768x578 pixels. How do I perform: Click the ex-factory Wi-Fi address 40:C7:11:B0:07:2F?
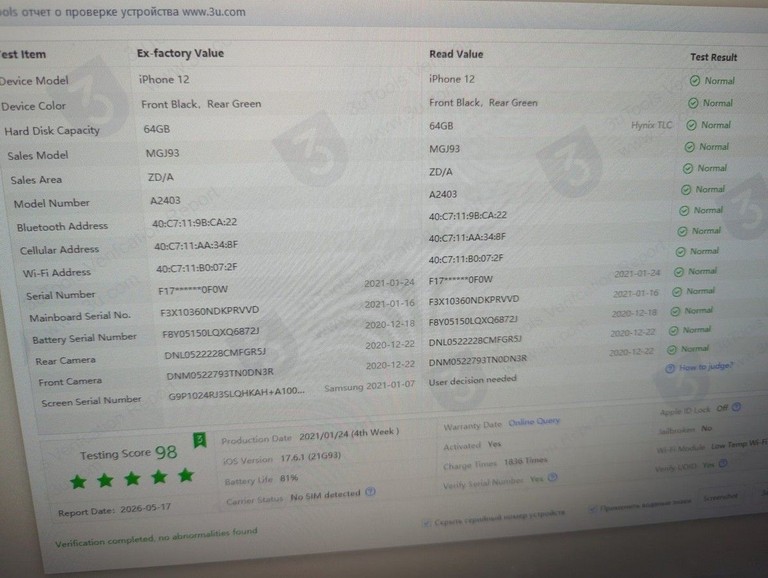pos(196,268)
